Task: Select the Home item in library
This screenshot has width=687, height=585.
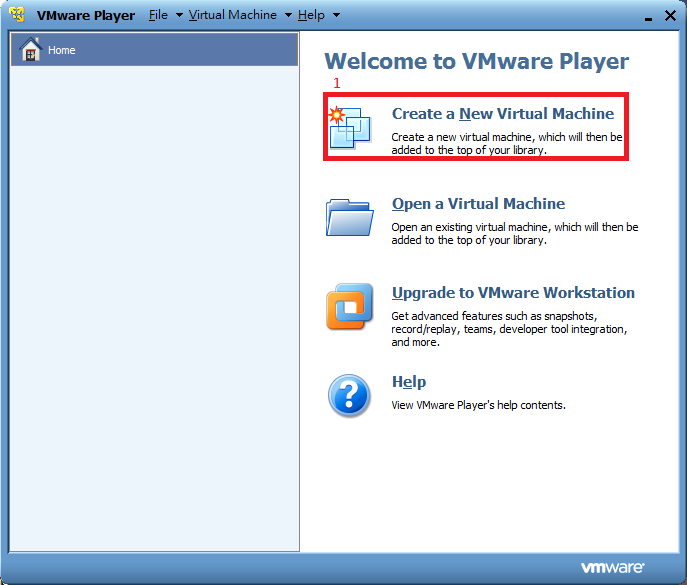Action: point(154,50)
